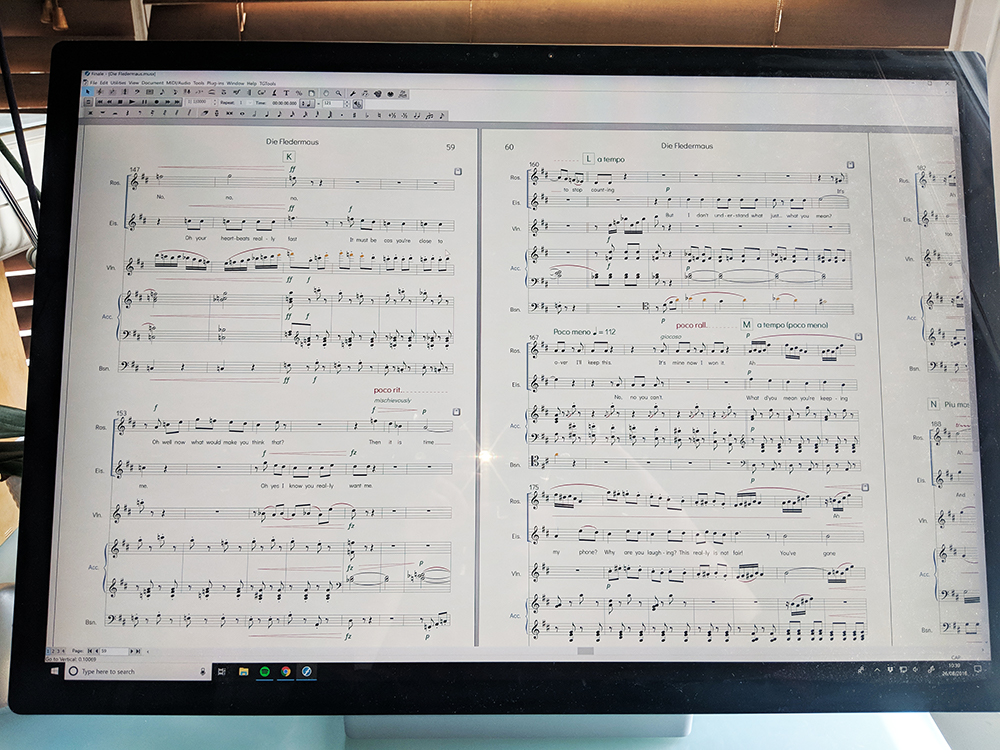Go to the last page button

[x=138, y=651]
